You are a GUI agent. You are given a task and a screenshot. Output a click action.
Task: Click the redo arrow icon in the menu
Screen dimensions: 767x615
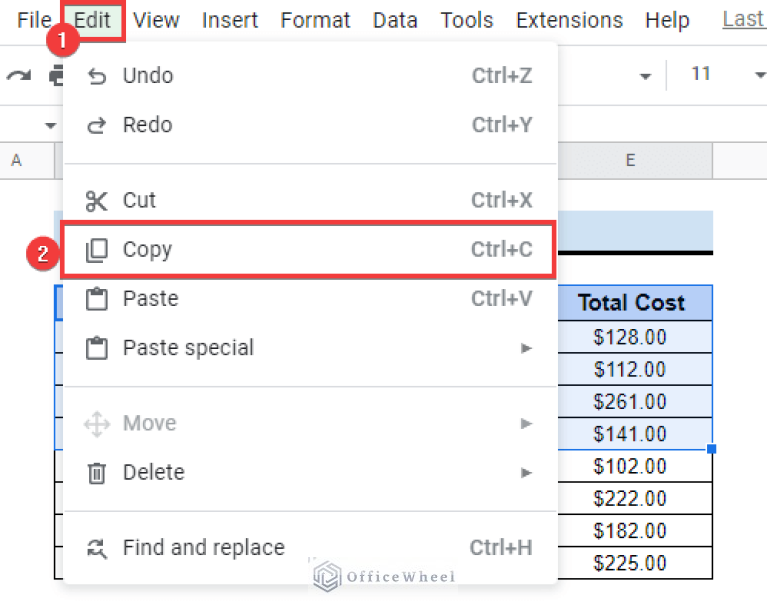96,126
